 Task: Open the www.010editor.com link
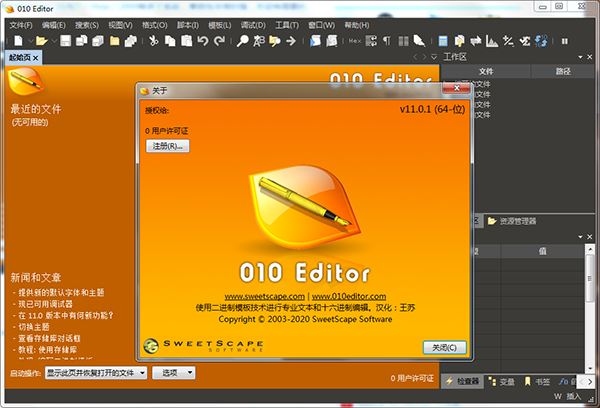point(349,296)
